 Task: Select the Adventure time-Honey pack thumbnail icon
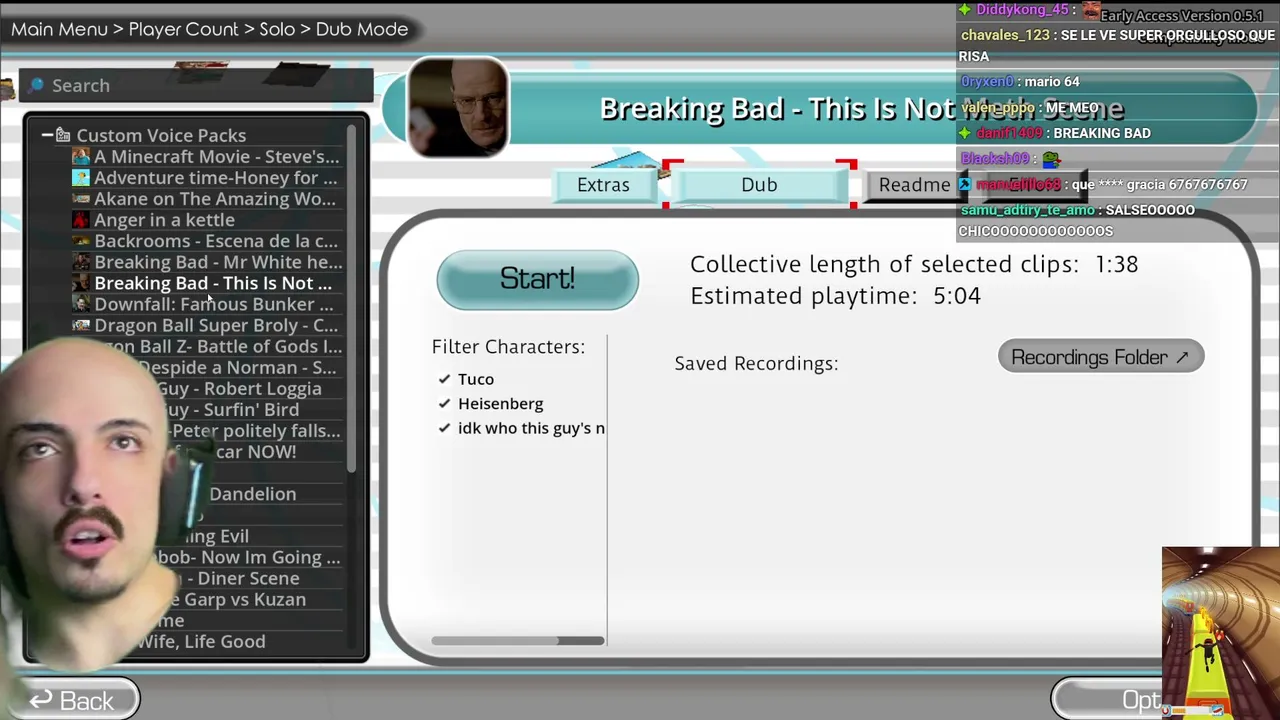pos(81,178)
